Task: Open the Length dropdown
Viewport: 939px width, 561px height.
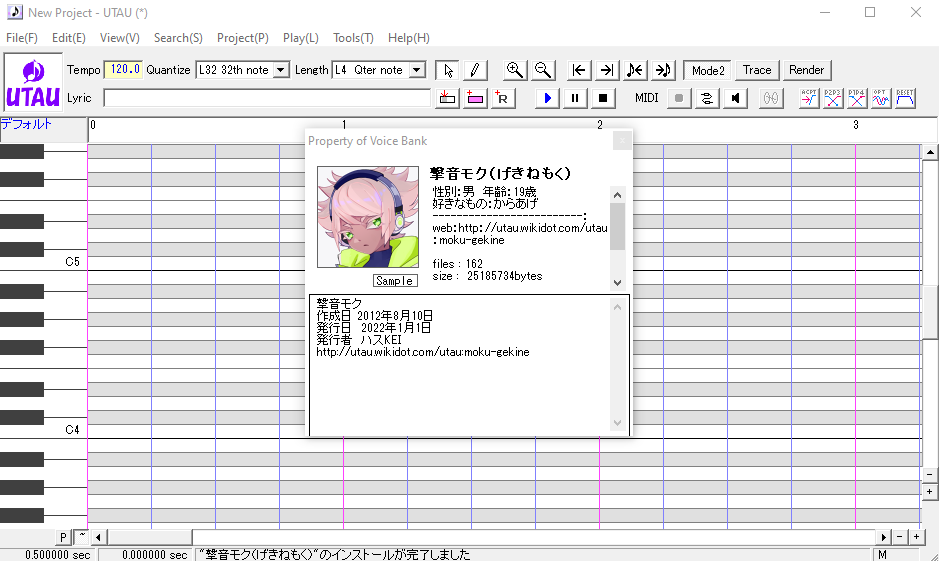Action: point(416,70)
